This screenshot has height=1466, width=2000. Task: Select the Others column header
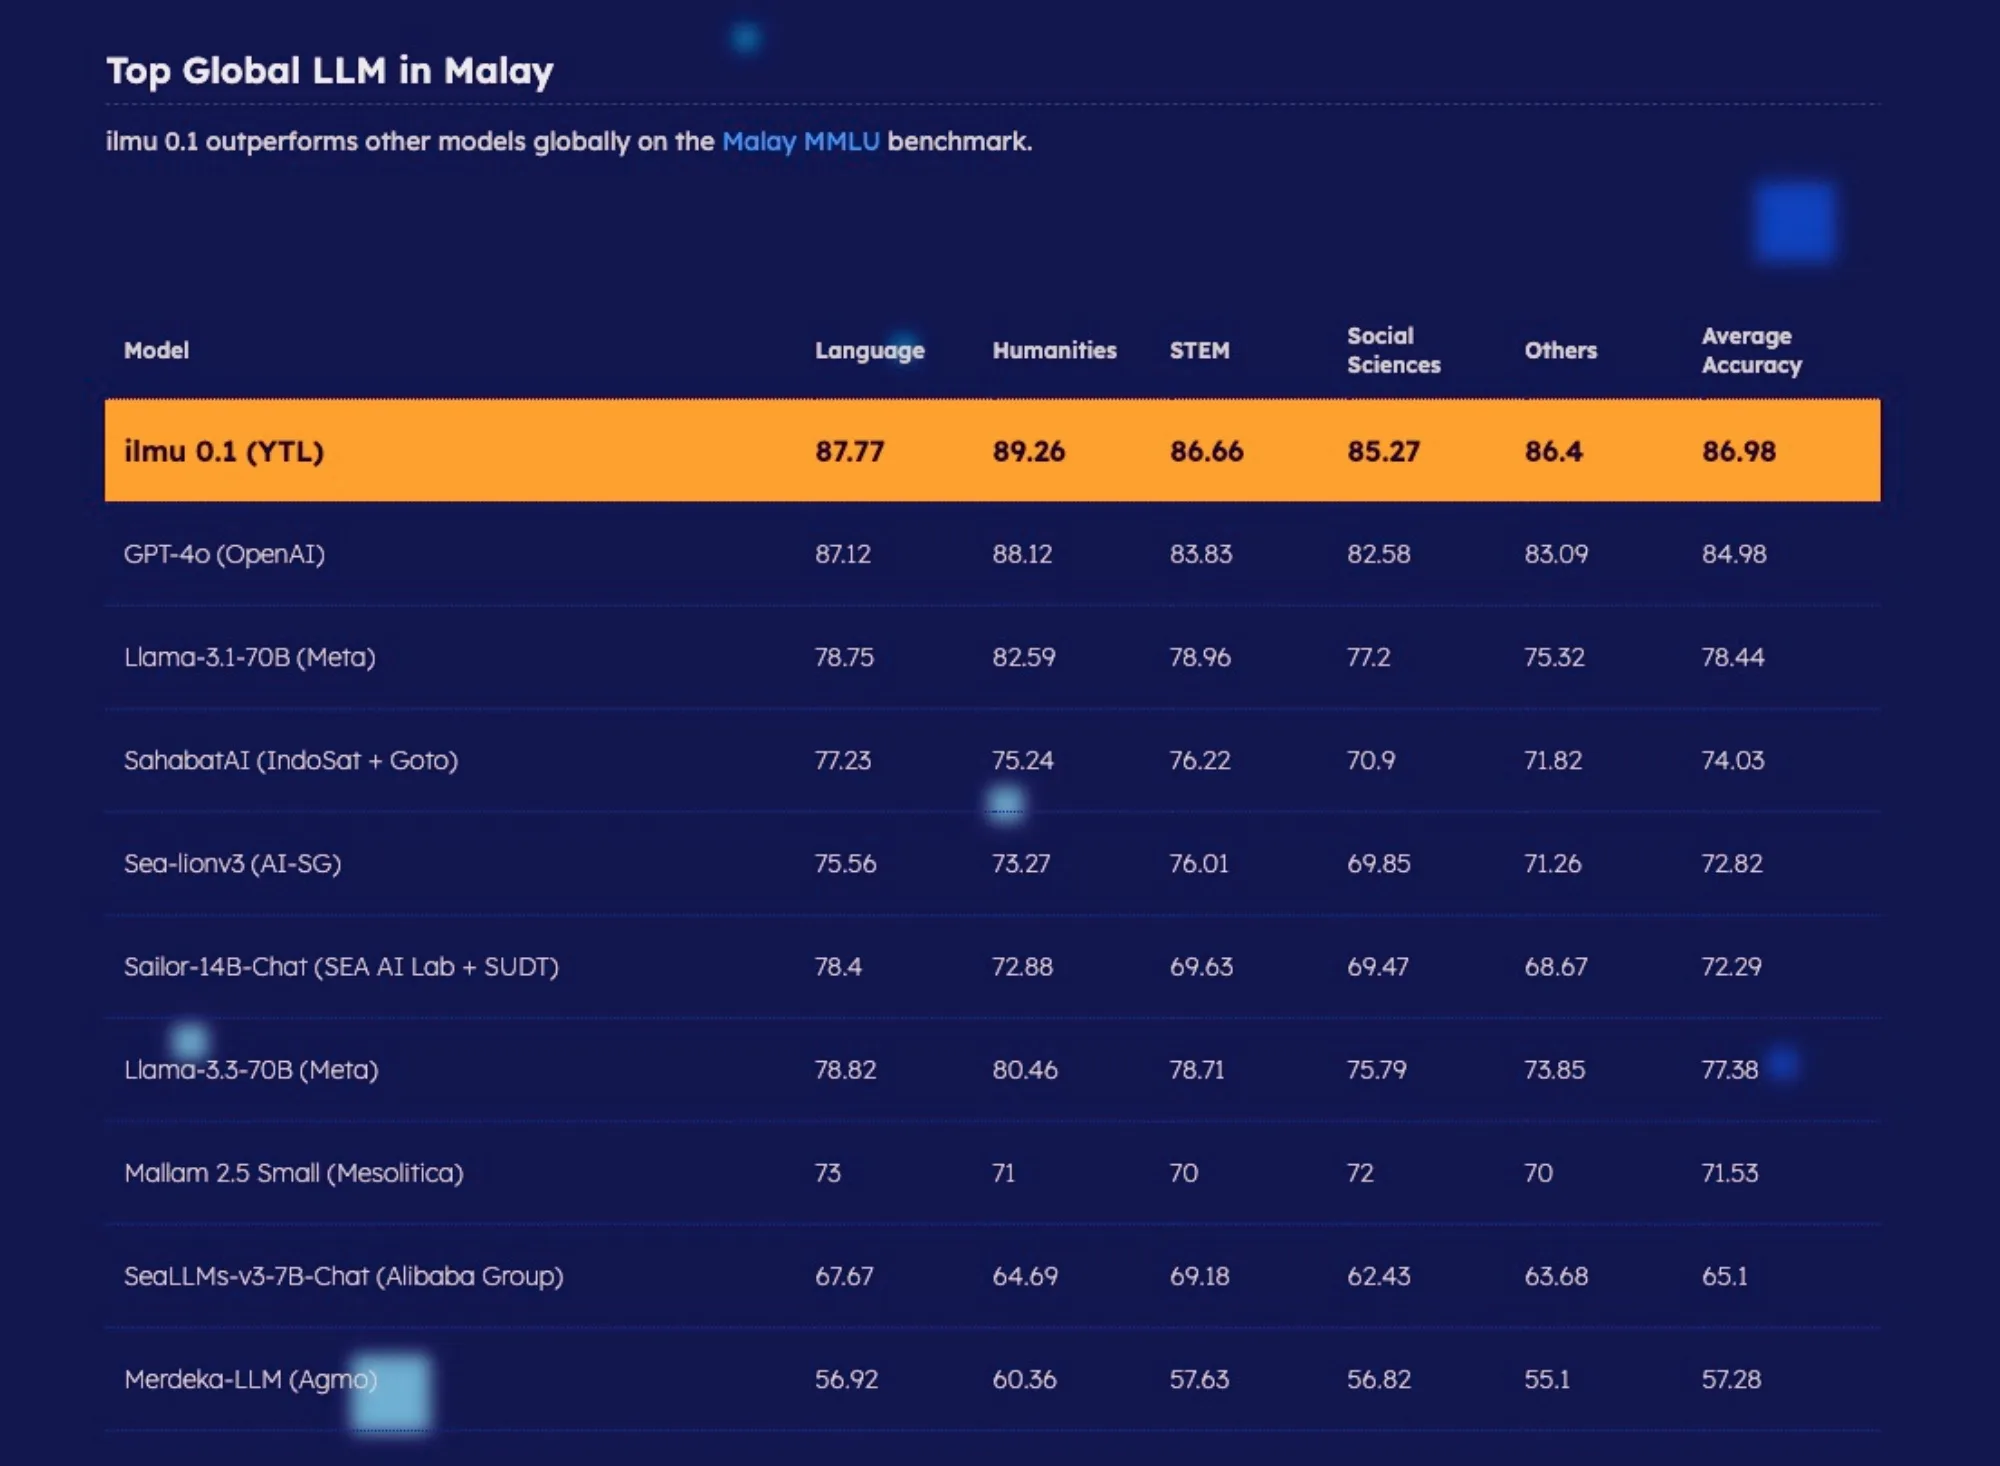(x=1560, y=350)
